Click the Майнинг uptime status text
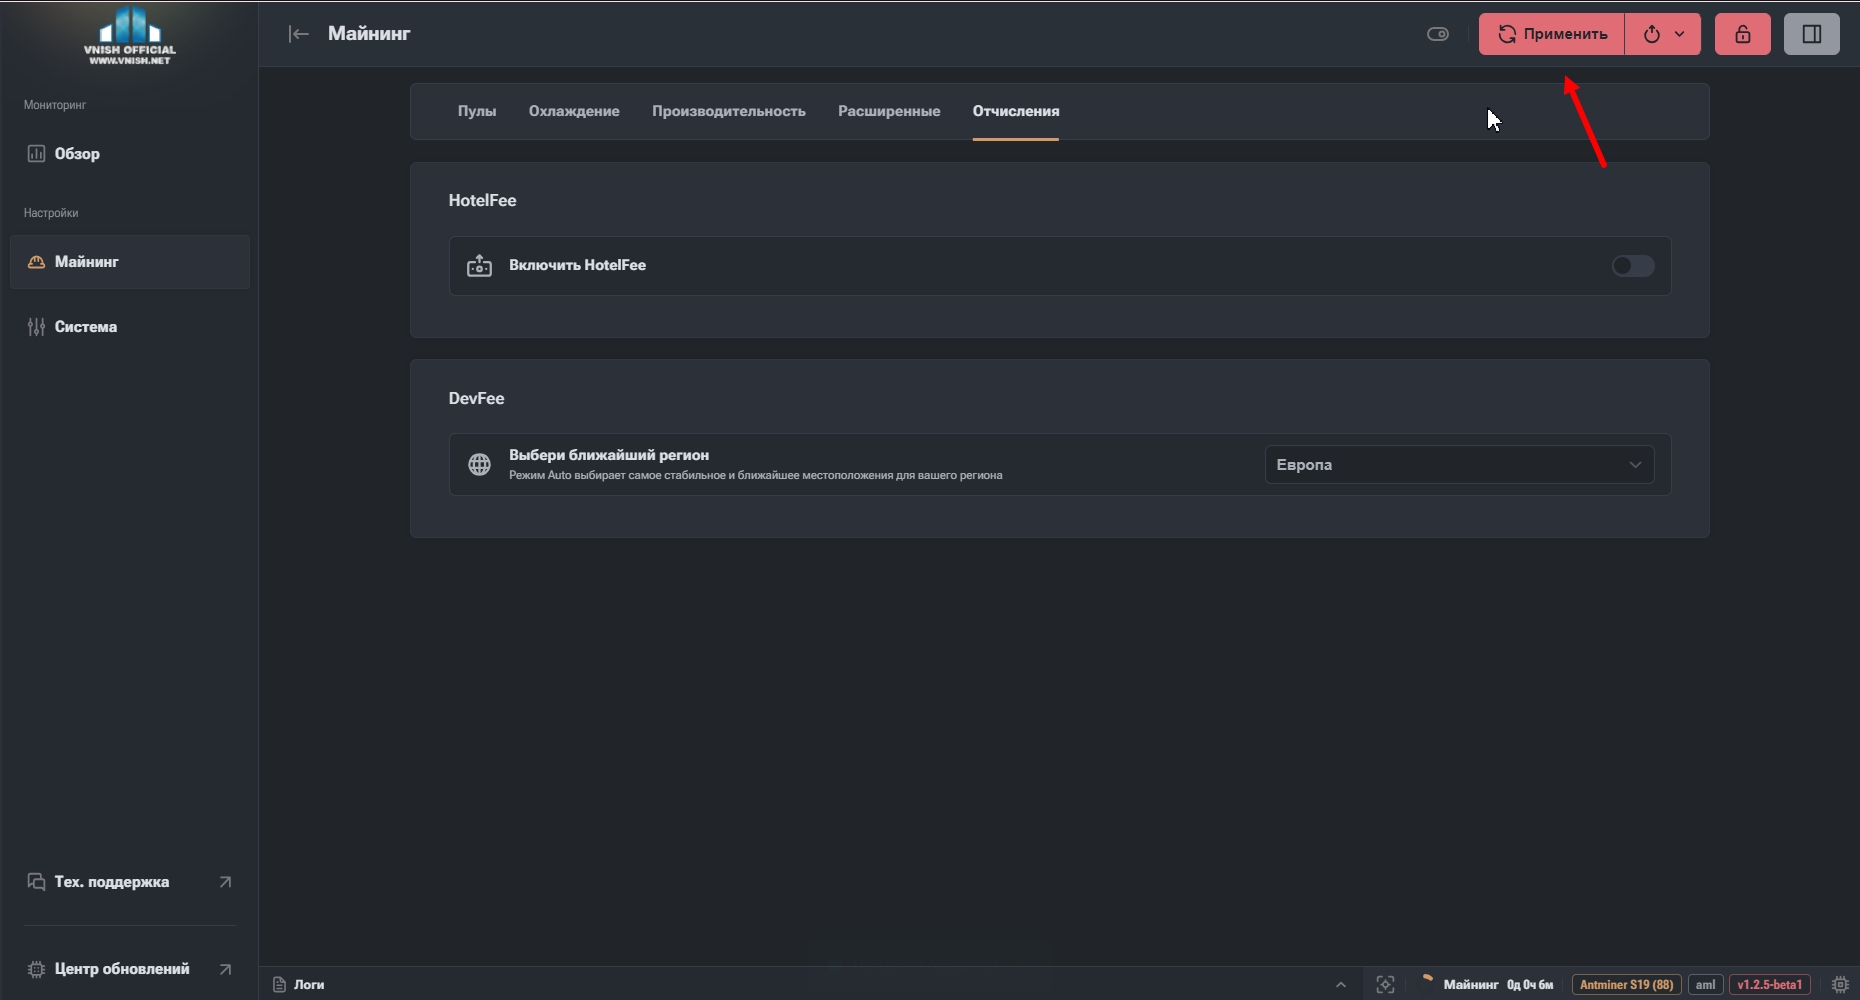Screen dimensions: 1860x1000 1498,985
